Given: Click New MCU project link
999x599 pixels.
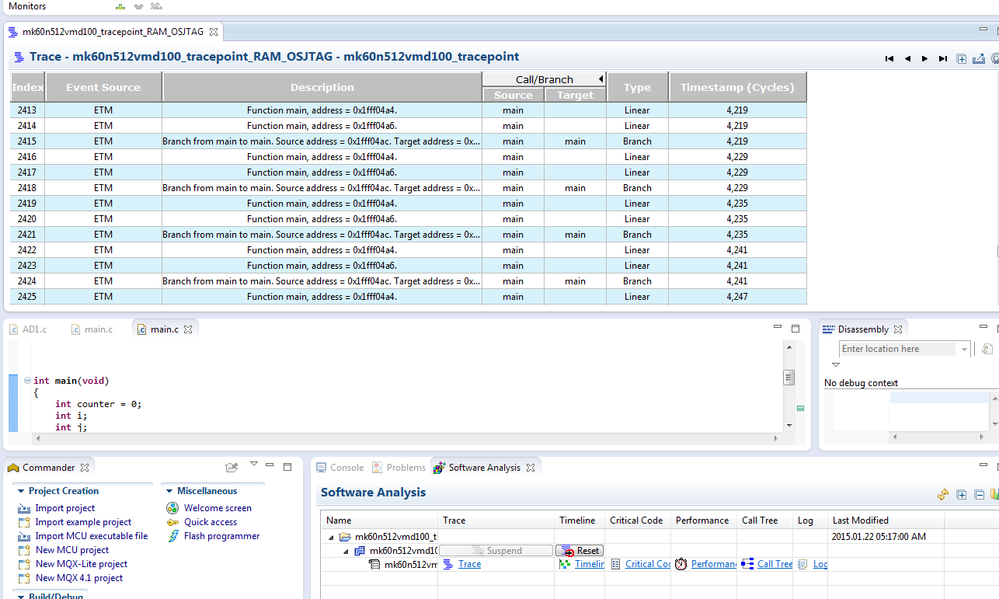Looking at the screenshot, I should (x=72, y=550).
